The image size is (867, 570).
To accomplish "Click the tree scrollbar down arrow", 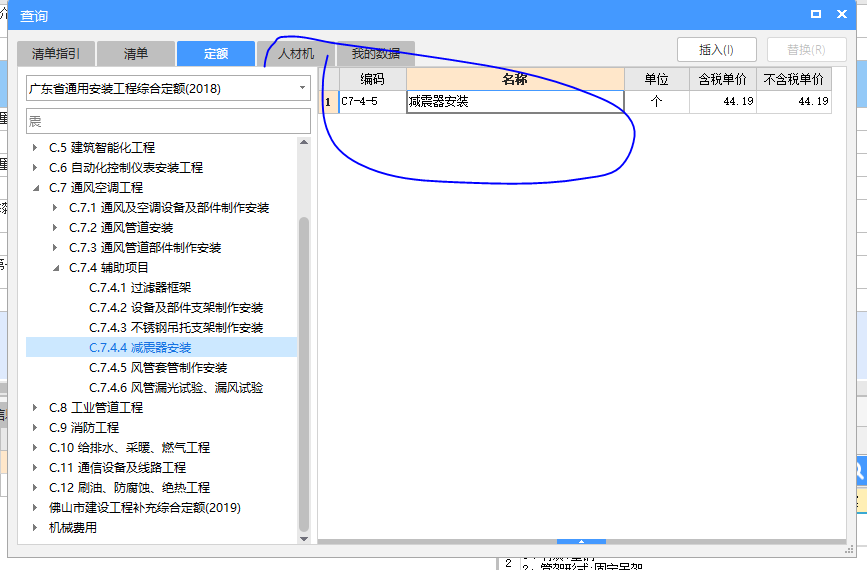I will (x=304, y=538).
